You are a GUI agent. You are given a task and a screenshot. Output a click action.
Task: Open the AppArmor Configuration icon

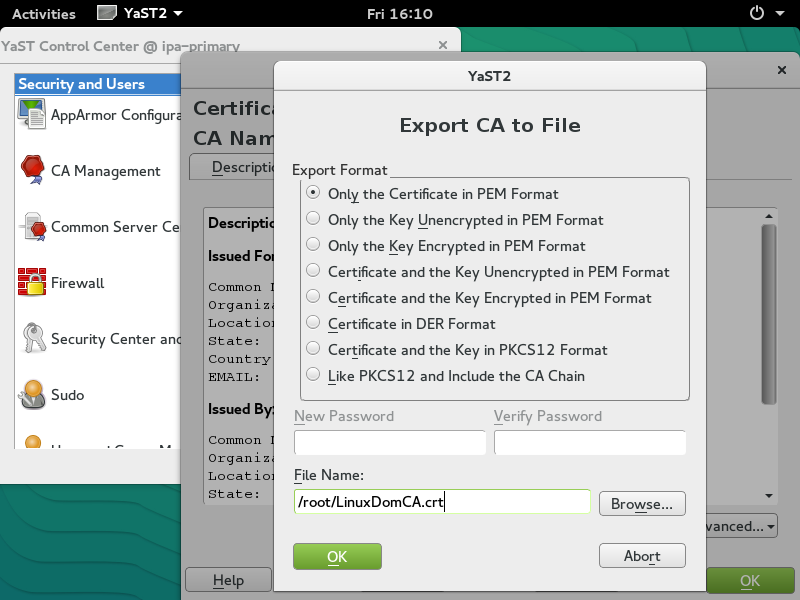coord(32,114)
